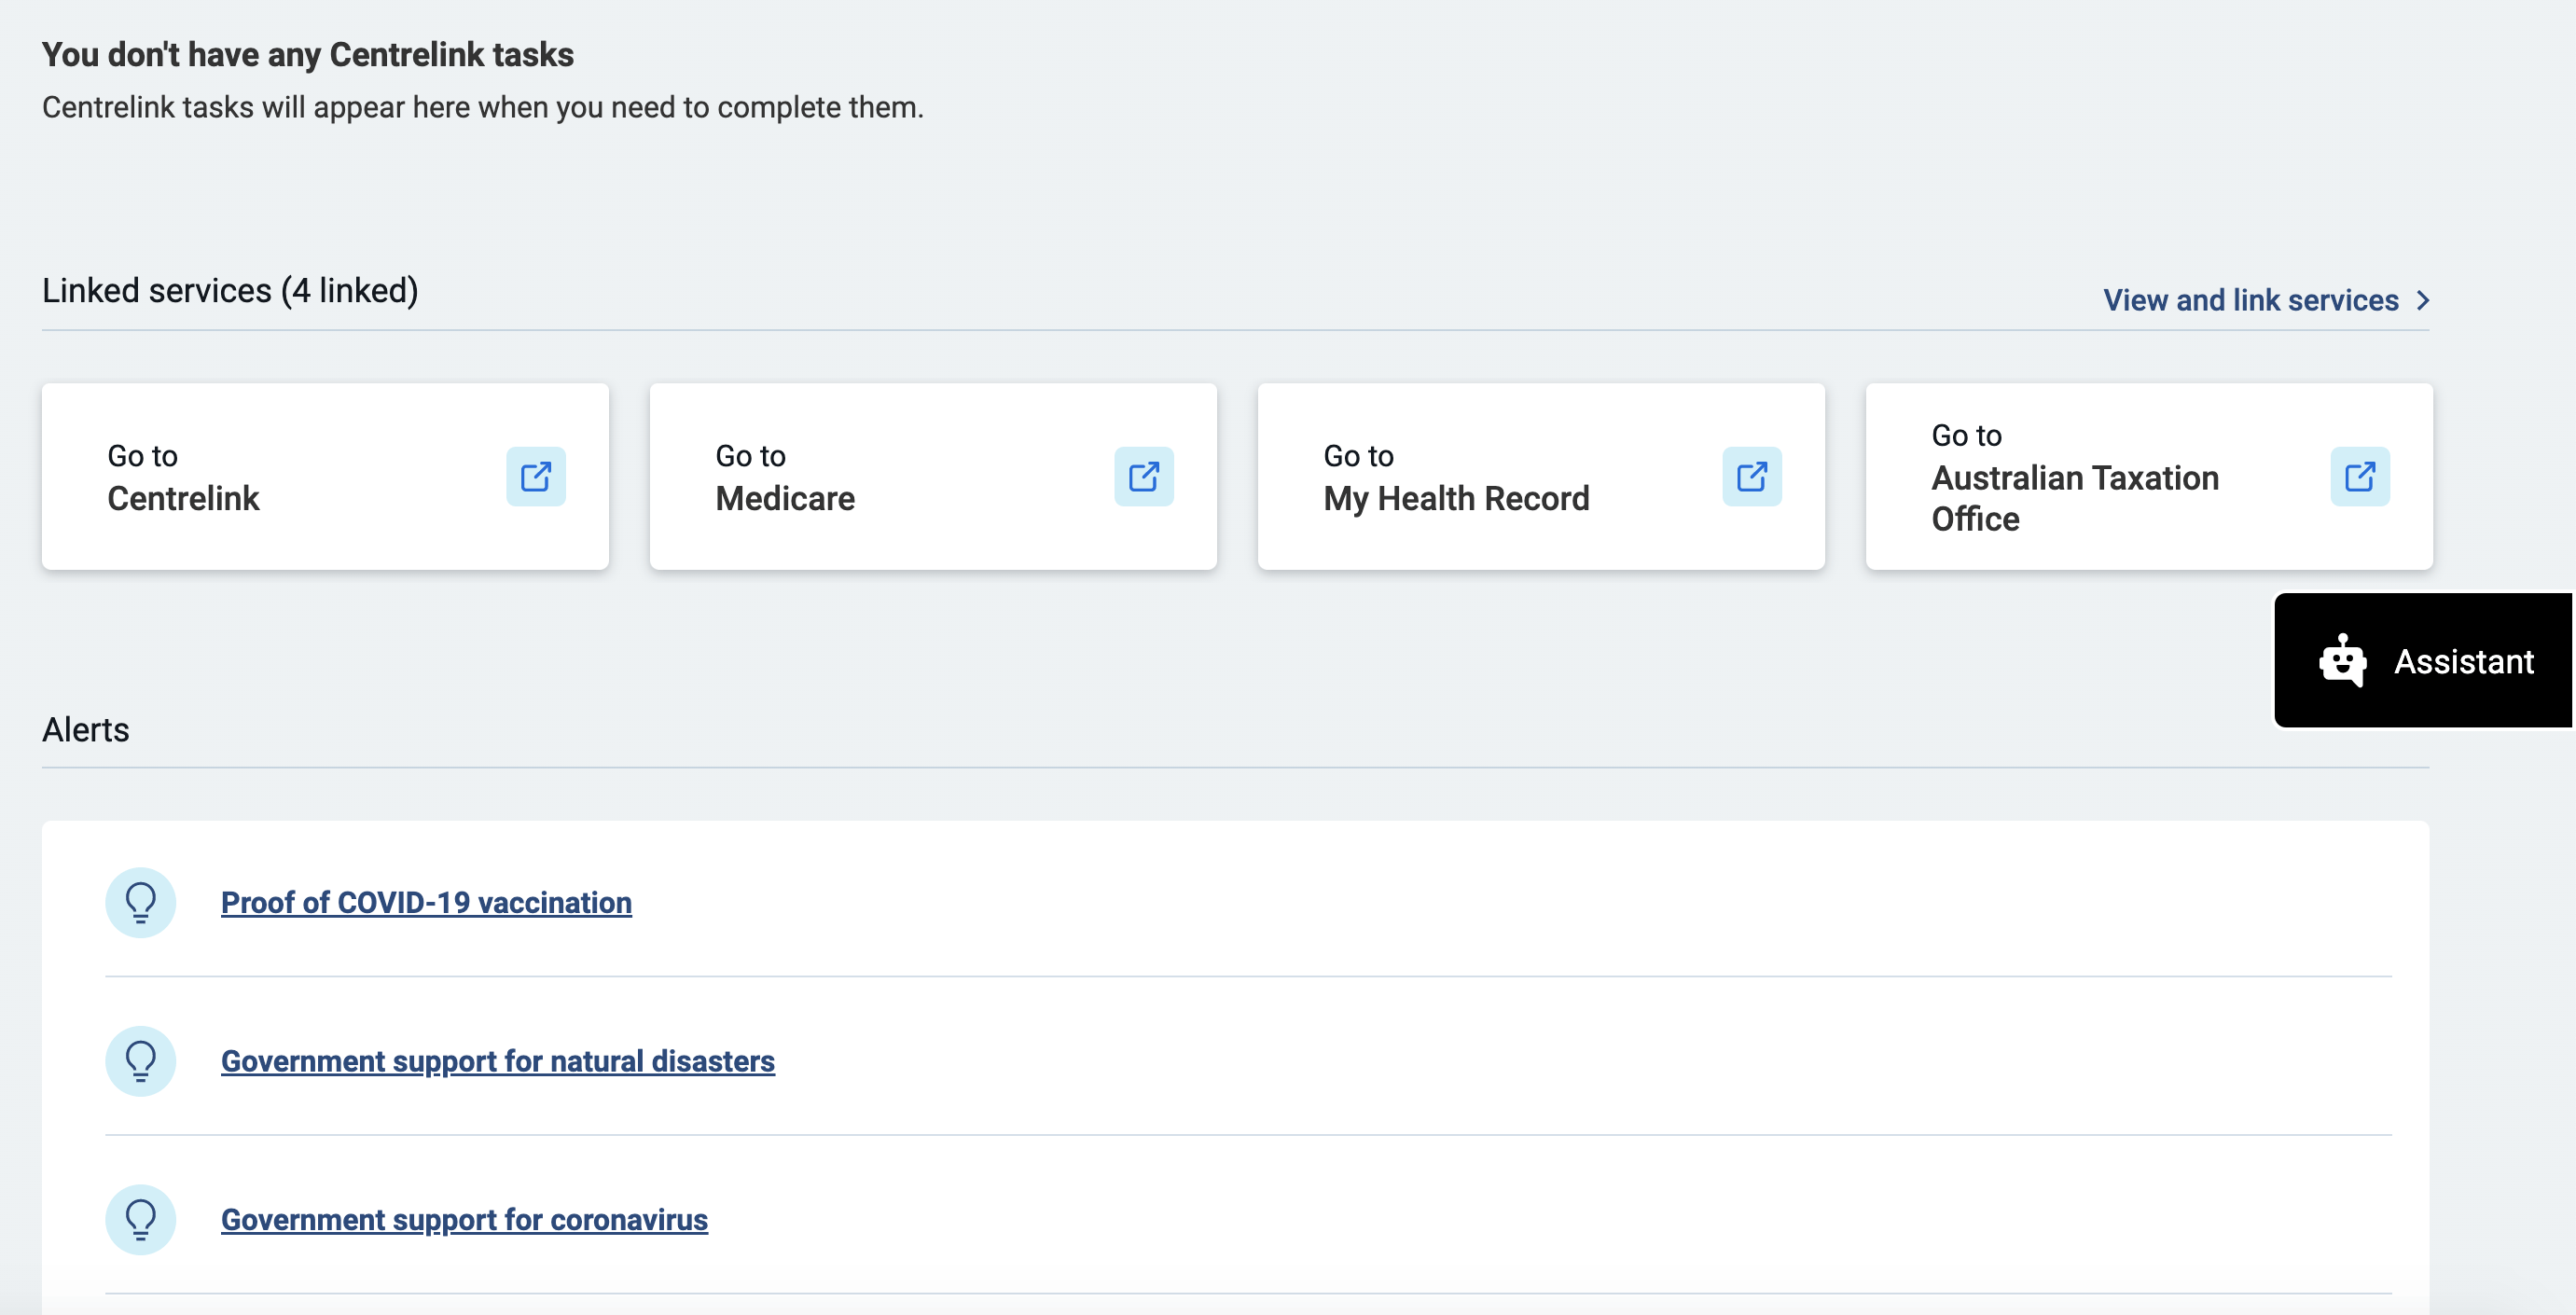Click the Assistant robot icon
Image resolution: width=2576 pixels, height=1315 pixels.
pos(2342,661)
